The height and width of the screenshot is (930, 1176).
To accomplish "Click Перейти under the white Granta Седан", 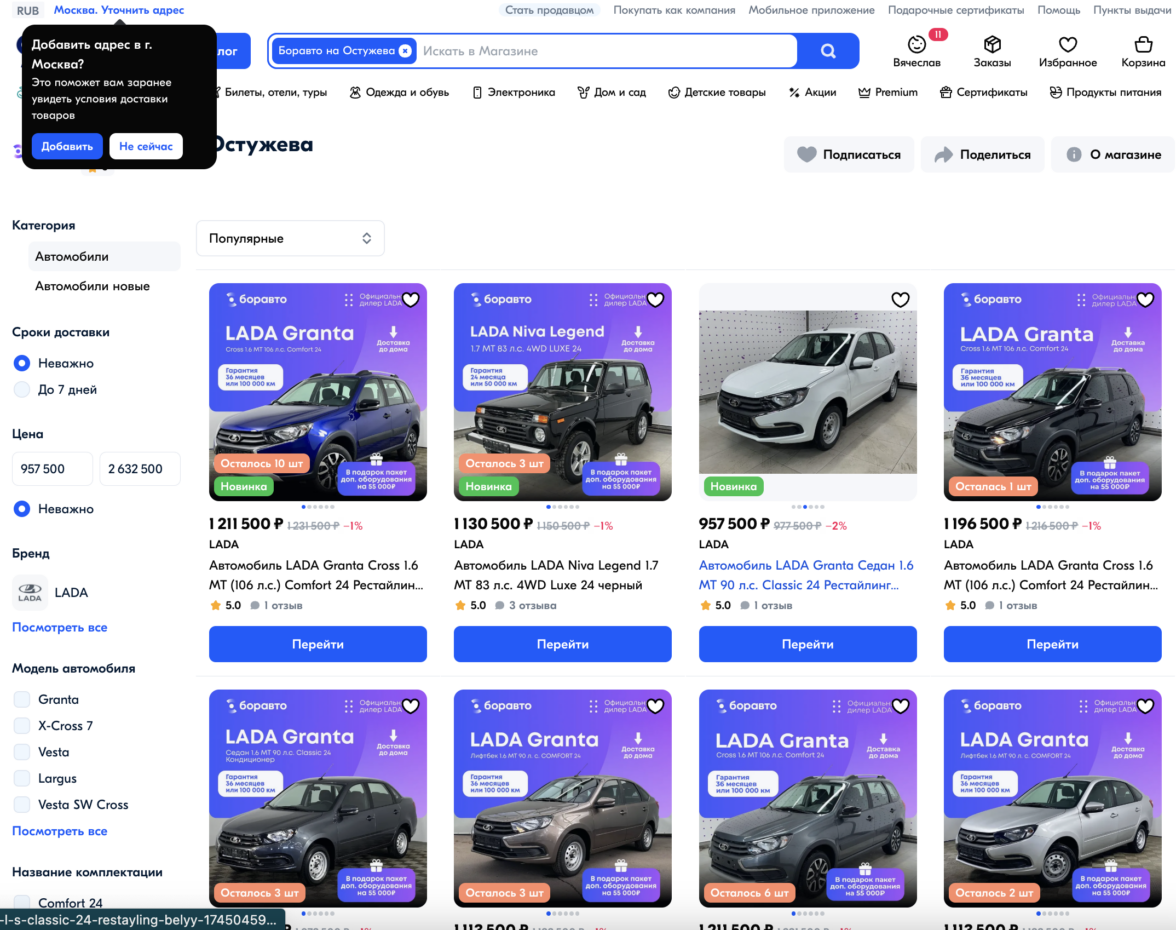I will [x=808, y=644].
